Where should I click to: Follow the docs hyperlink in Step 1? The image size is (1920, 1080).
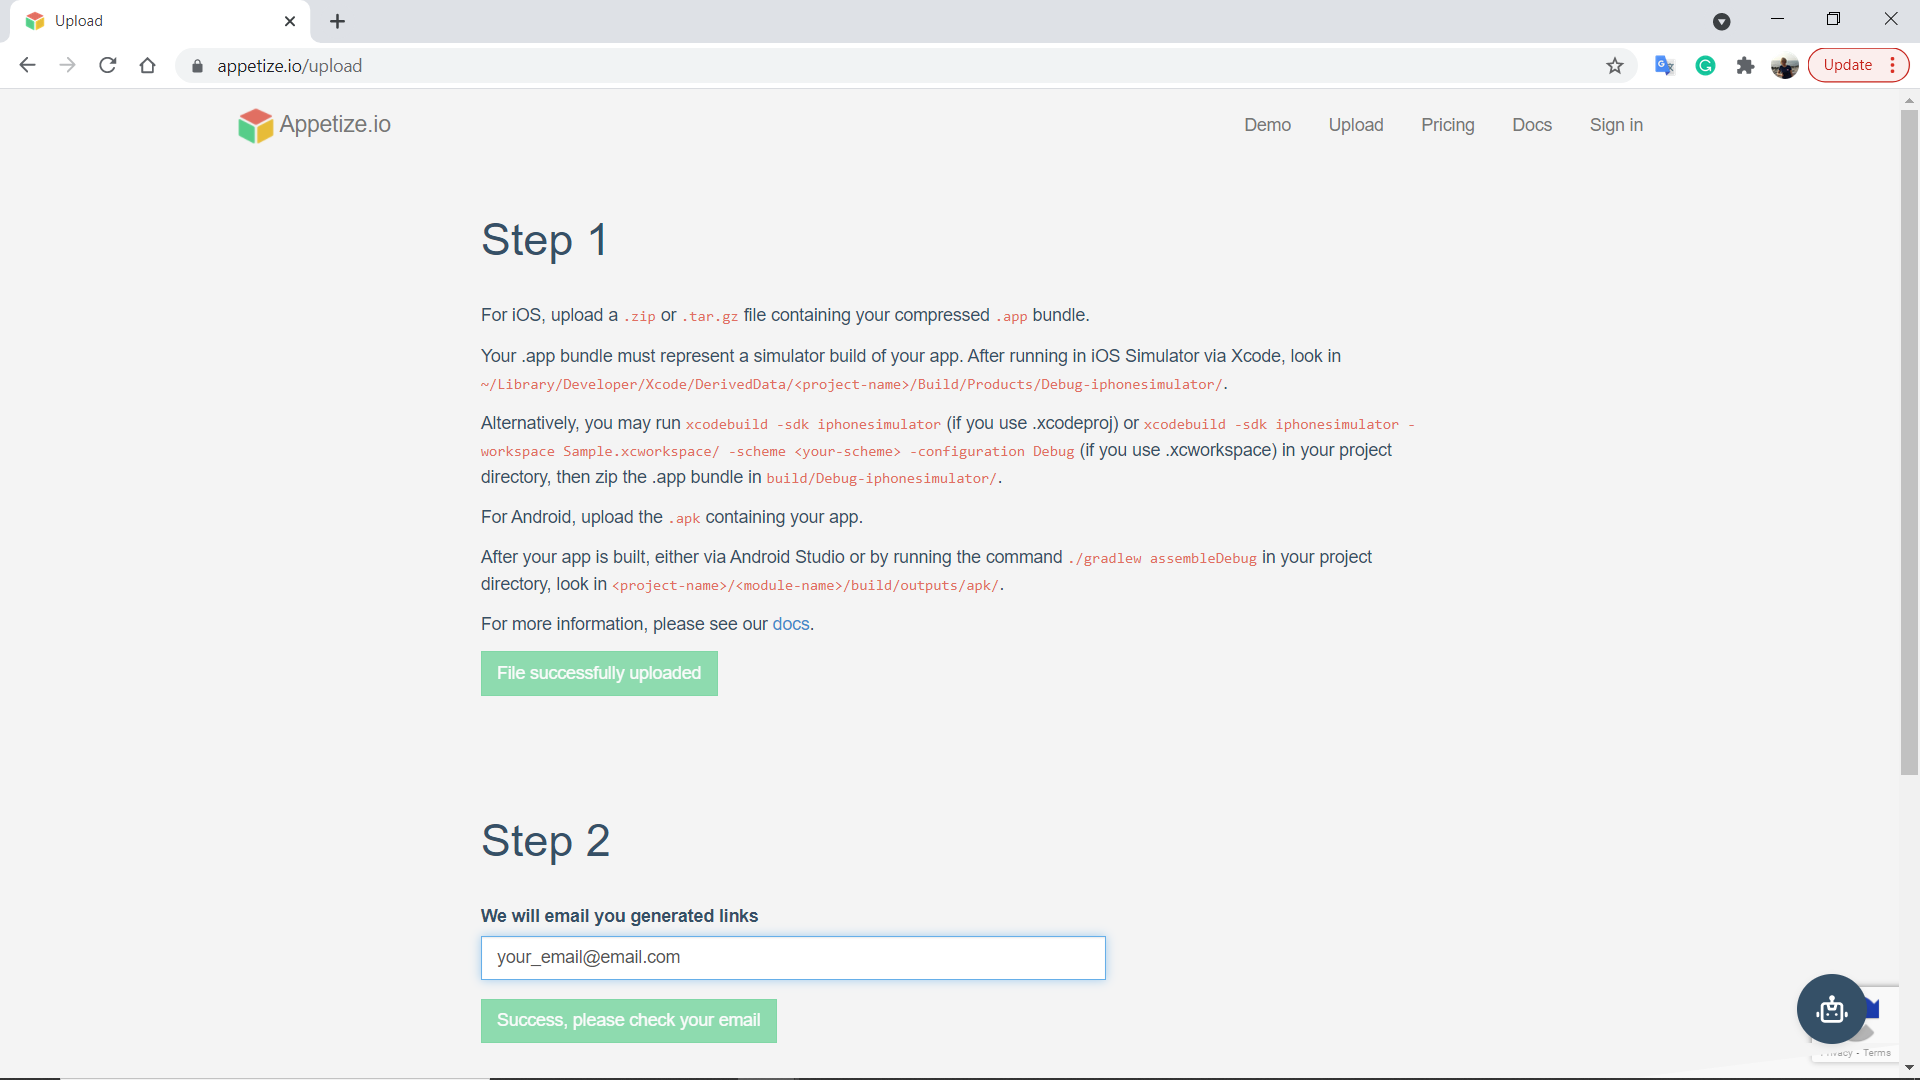[x=791, y=624]
